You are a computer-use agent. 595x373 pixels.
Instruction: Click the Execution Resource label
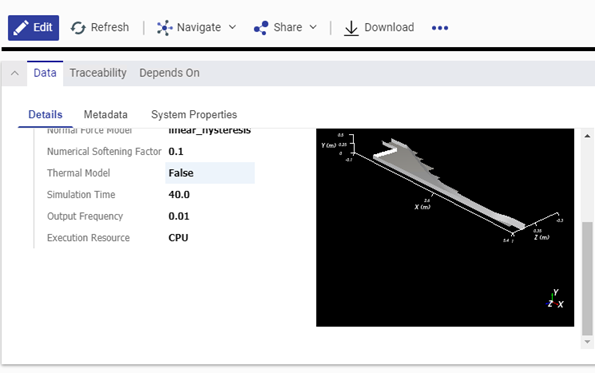88,238
